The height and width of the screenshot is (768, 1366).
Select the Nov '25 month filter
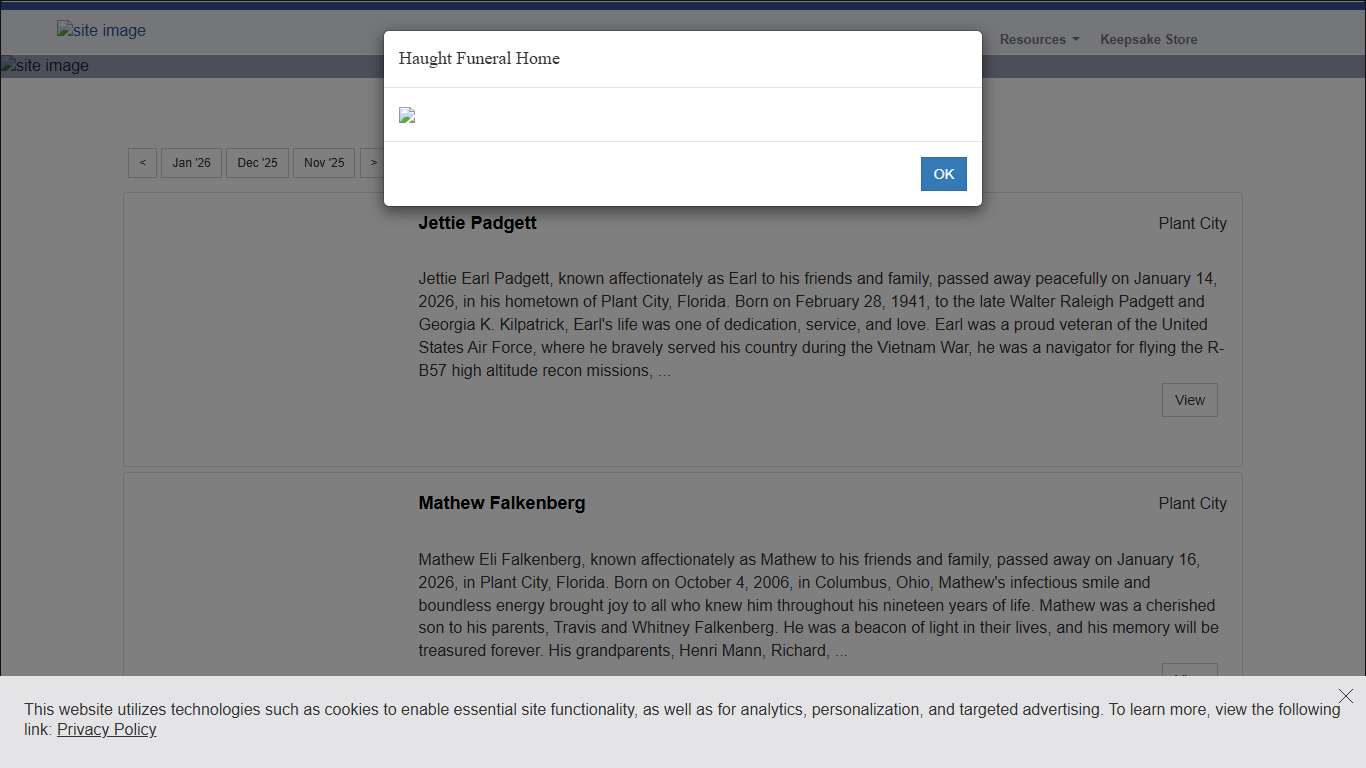(324, 163)
